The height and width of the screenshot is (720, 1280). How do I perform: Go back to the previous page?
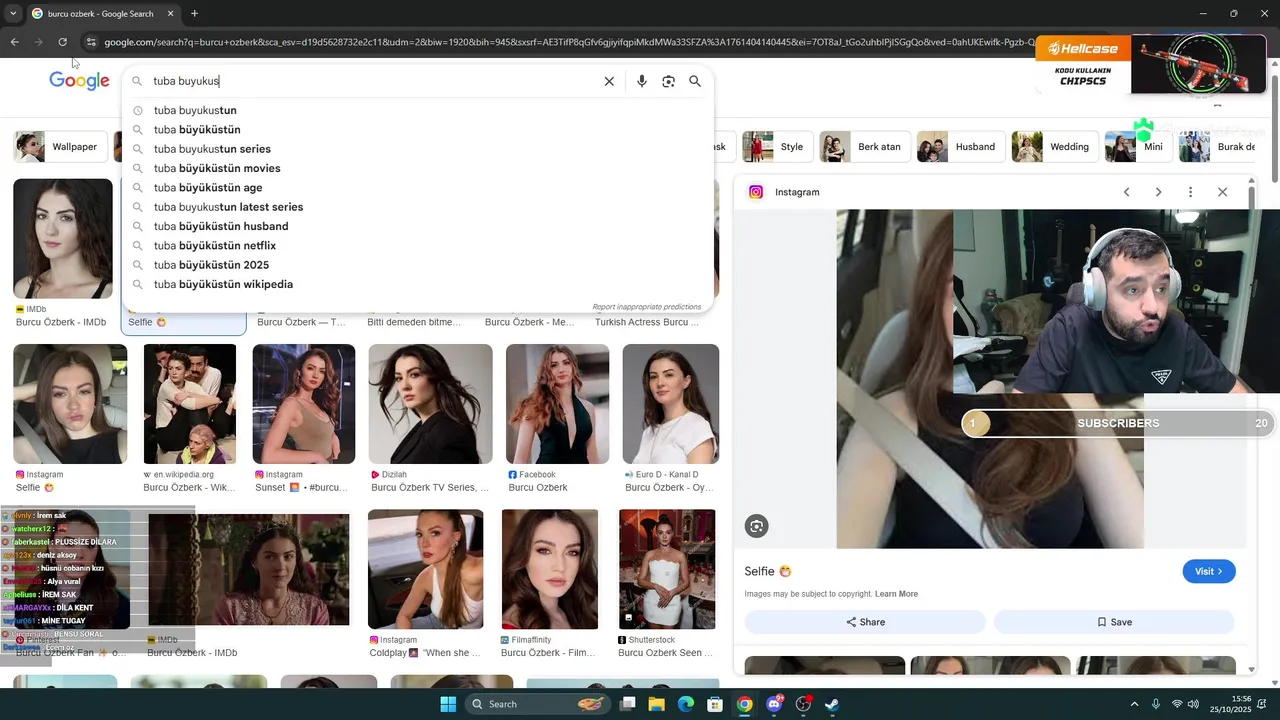[x=14, y=42]
